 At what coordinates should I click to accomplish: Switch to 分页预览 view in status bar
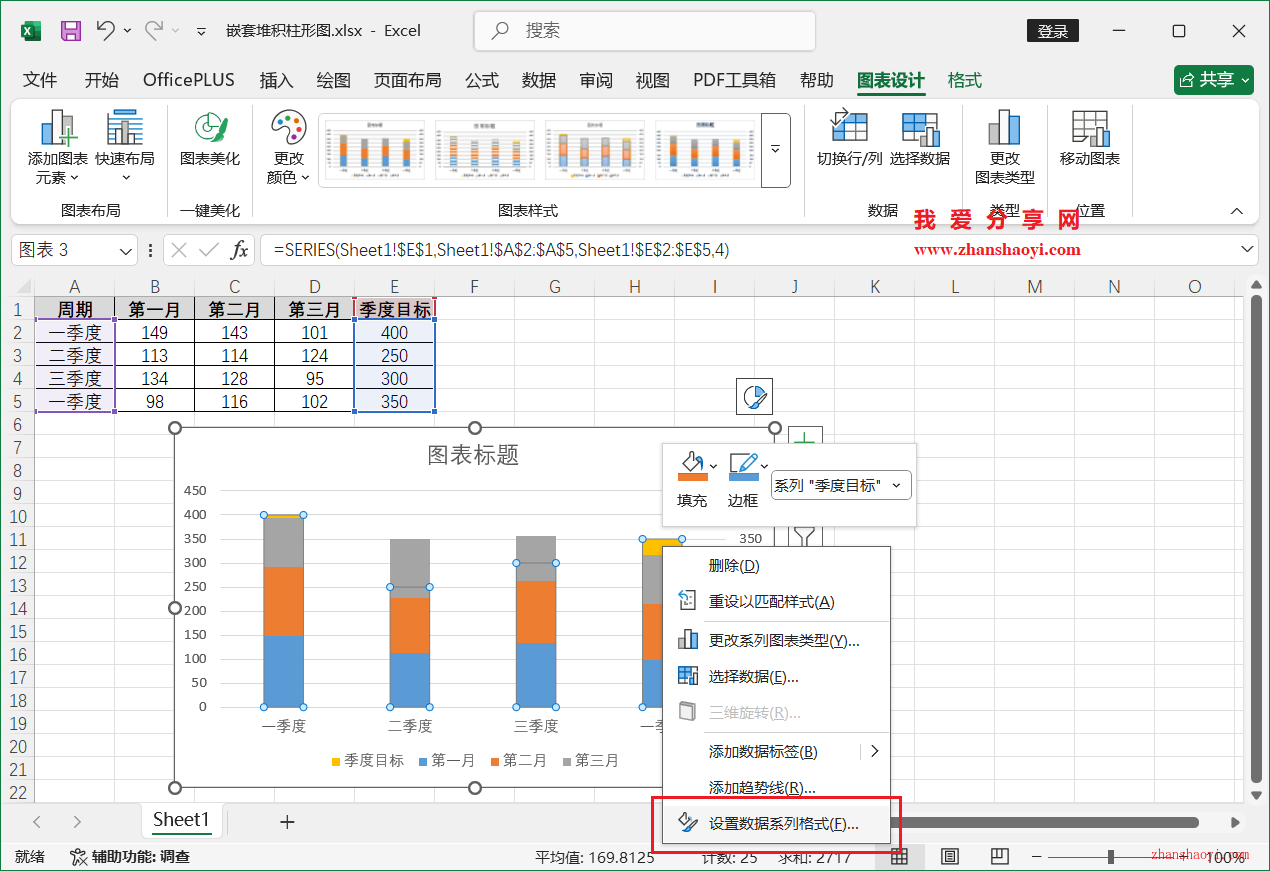click(x=998, y=856)
